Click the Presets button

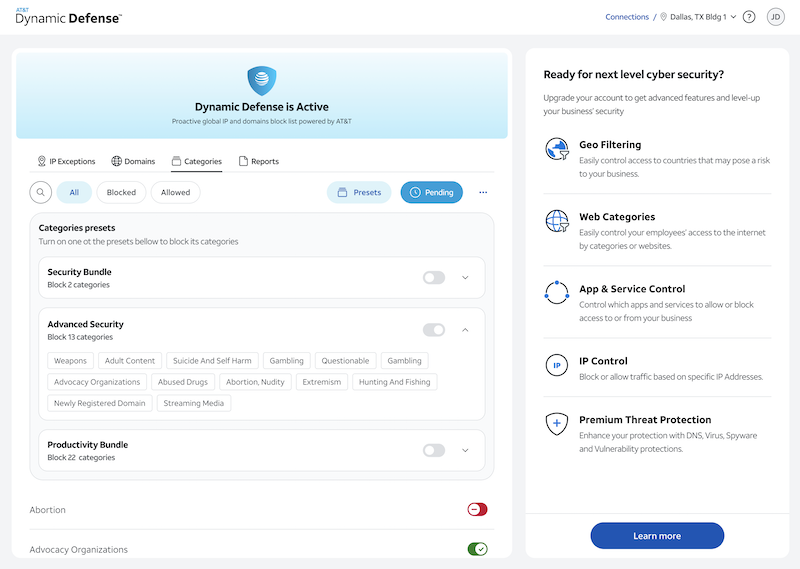[x=359, y=192]
